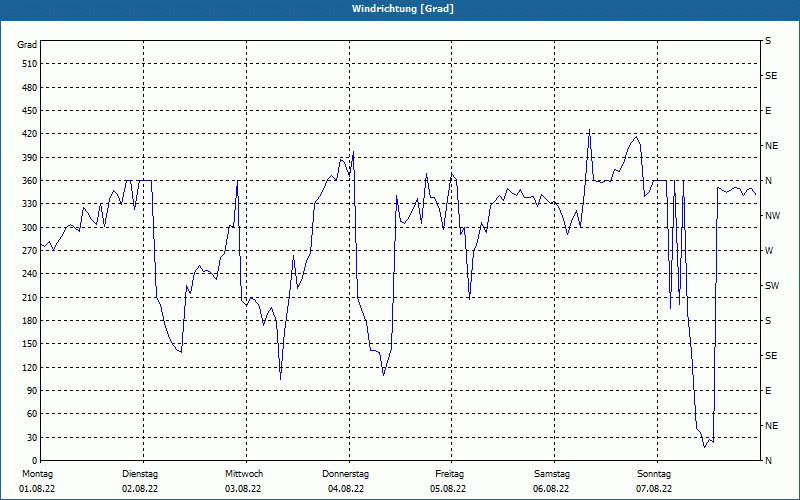Select the '480' value on the left axis
Screen dimensions: 800x500
pyautogui.click(x=30, y=88)
